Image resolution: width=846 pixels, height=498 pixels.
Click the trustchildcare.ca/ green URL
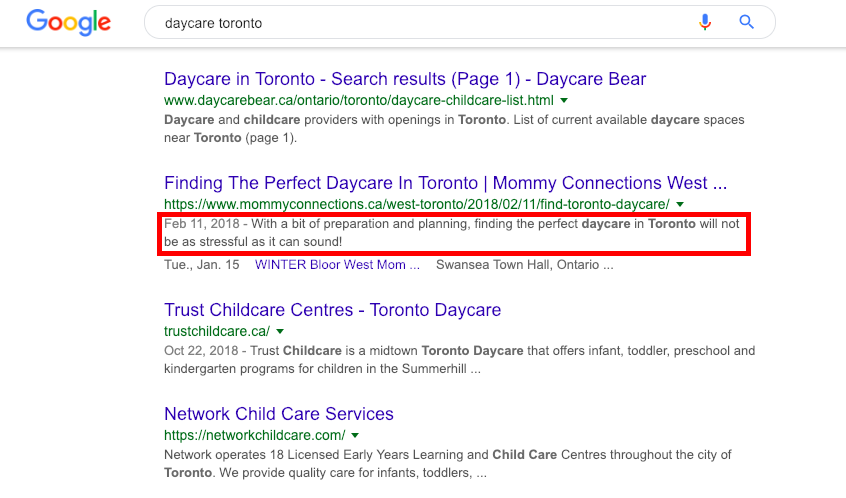coord(217,331)
